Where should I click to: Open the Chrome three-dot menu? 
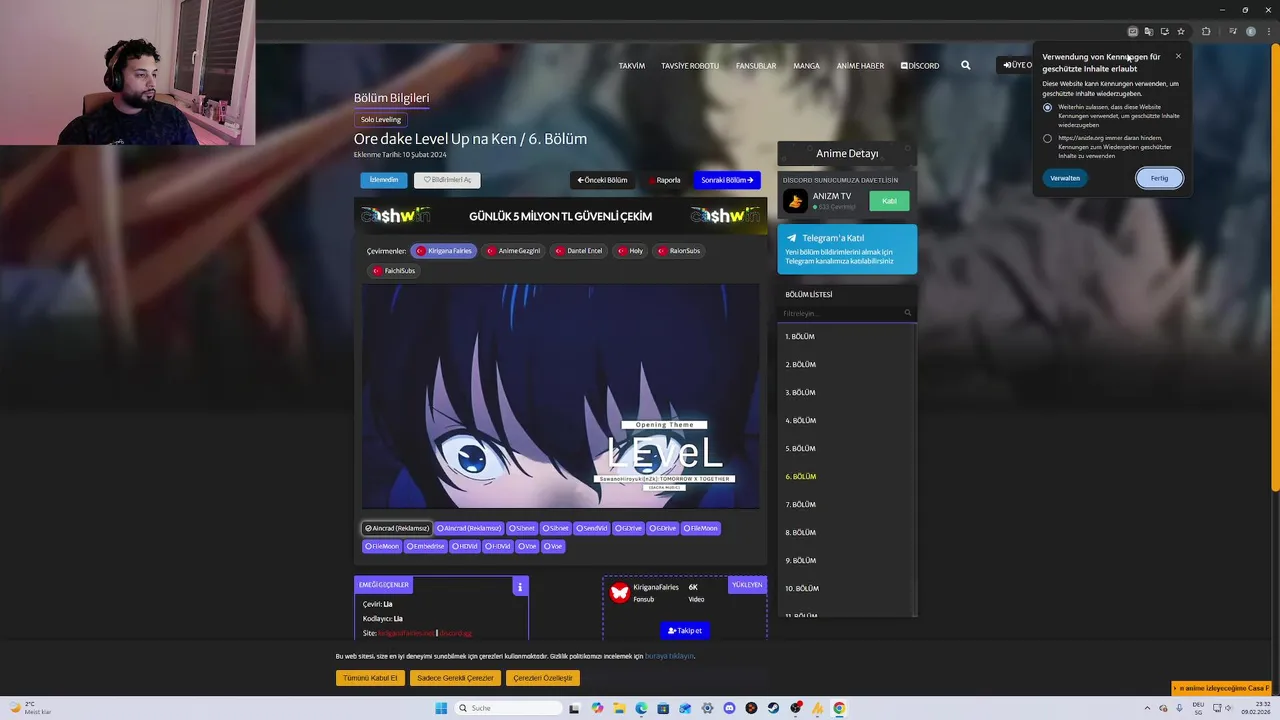(1270, 31)
